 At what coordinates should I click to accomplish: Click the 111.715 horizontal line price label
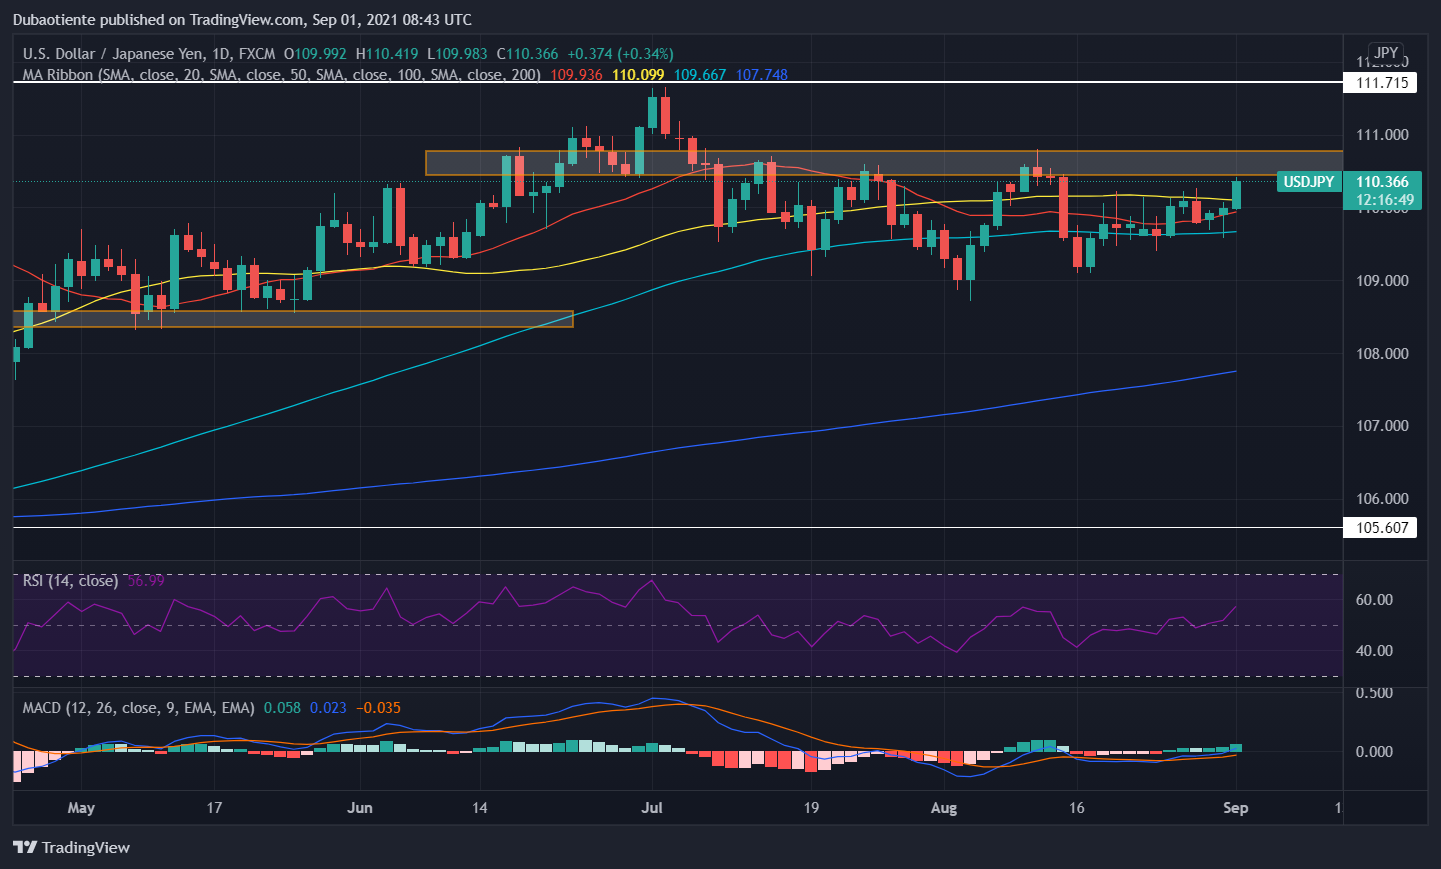pos(1380,83)
